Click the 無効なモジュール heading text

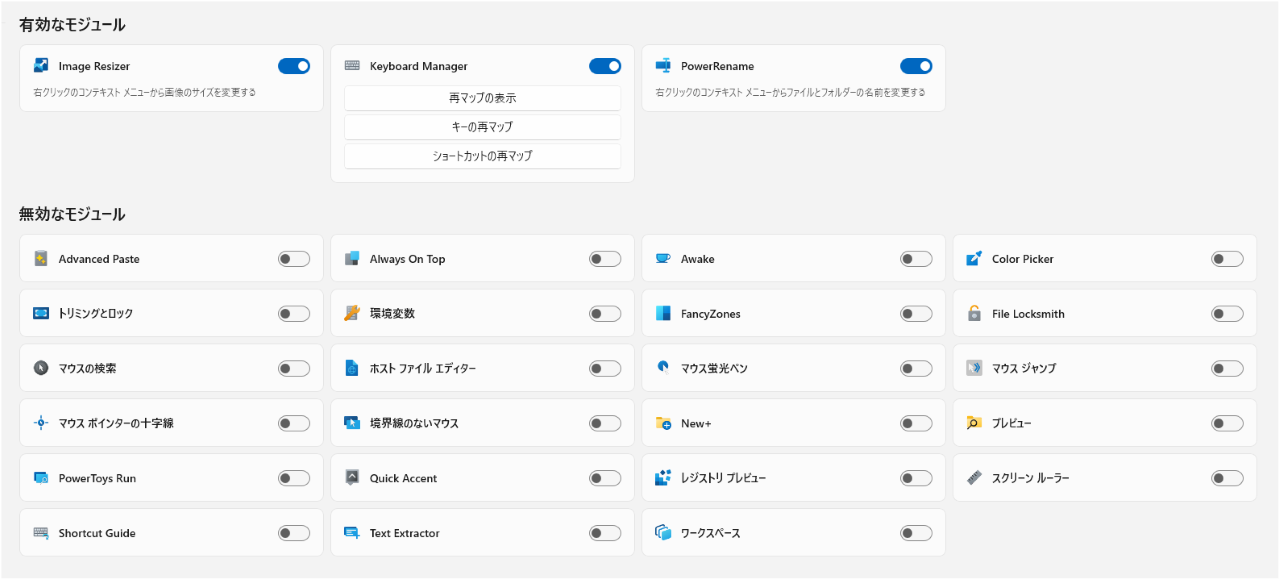tap(72, 214)
